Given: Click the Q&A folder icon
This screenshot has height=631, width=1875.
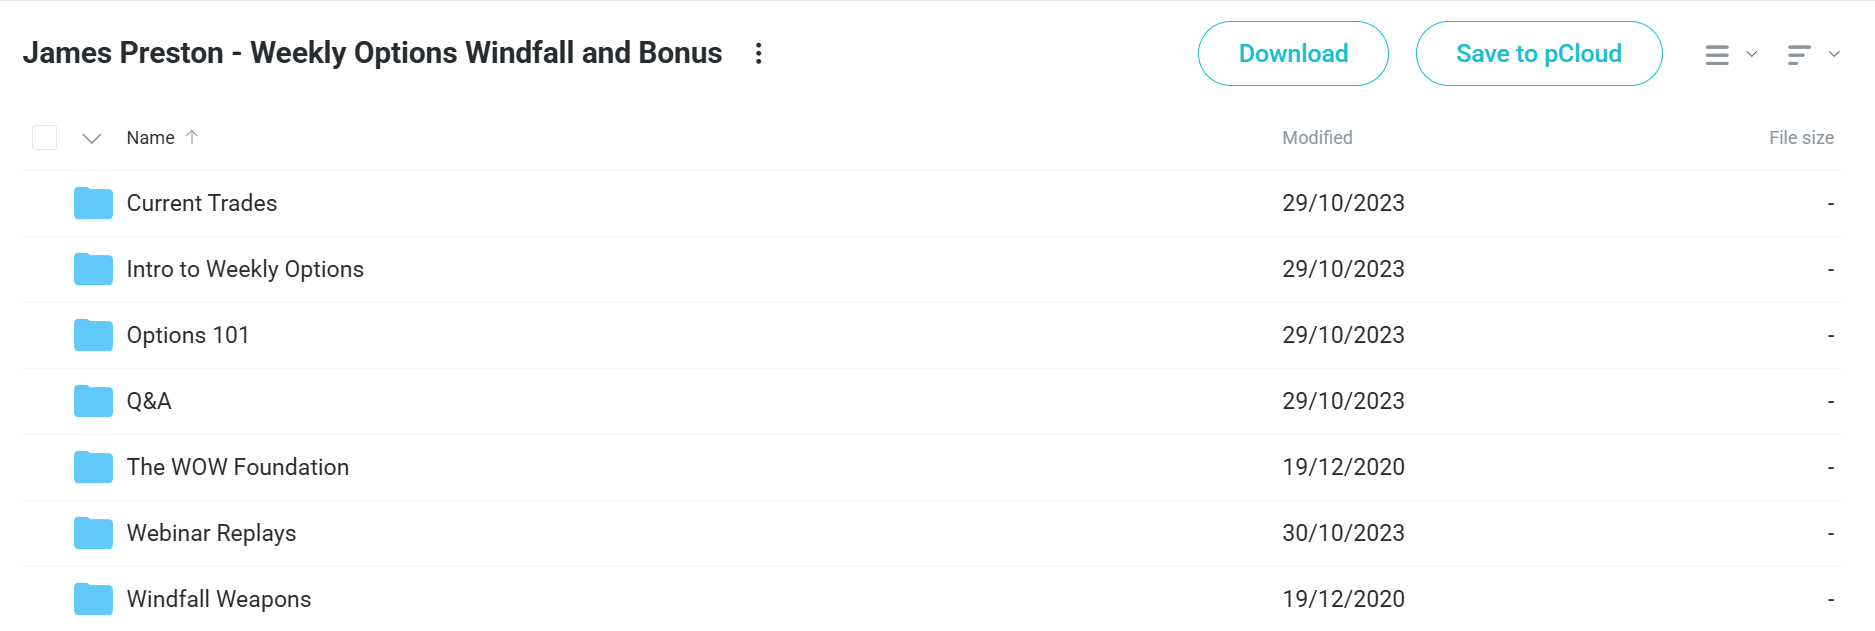Looking at the screenshot, I should (93, 401).
